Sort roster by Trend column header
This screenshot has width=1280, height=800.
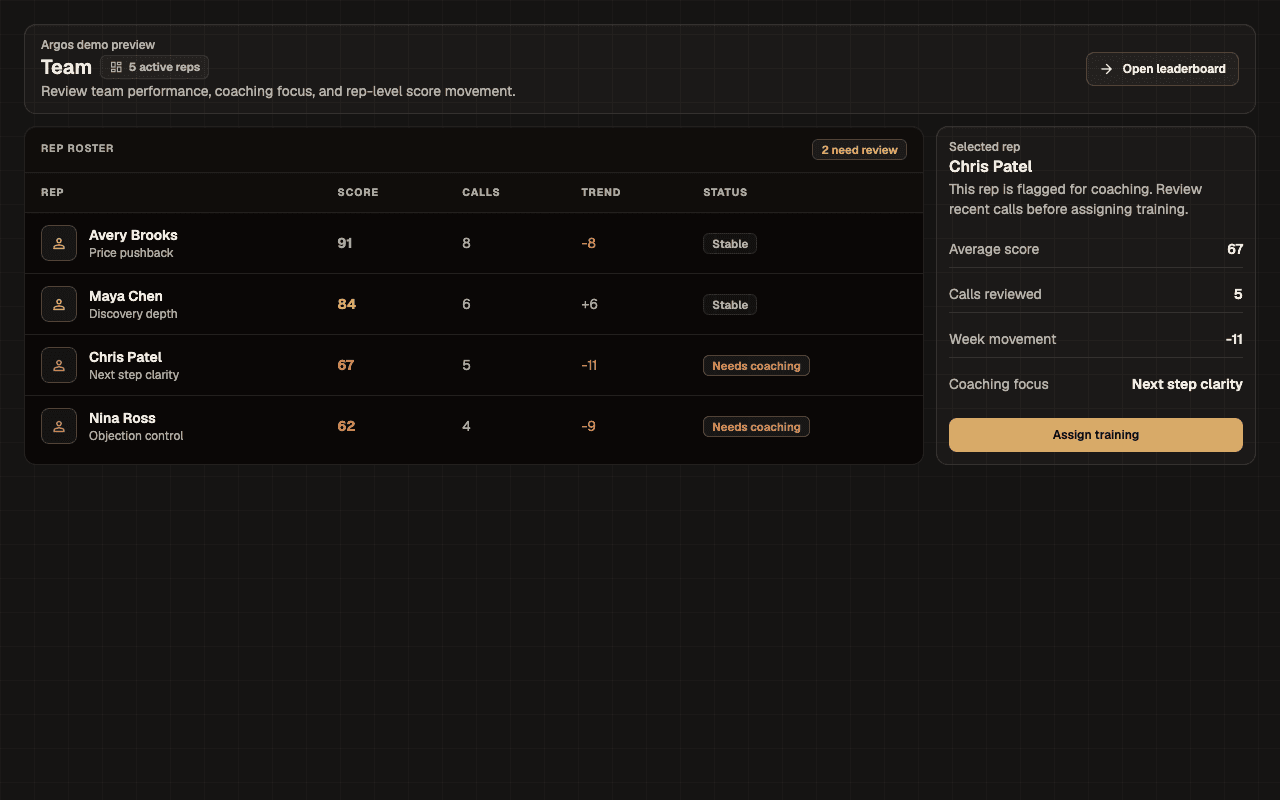(601, 192)
